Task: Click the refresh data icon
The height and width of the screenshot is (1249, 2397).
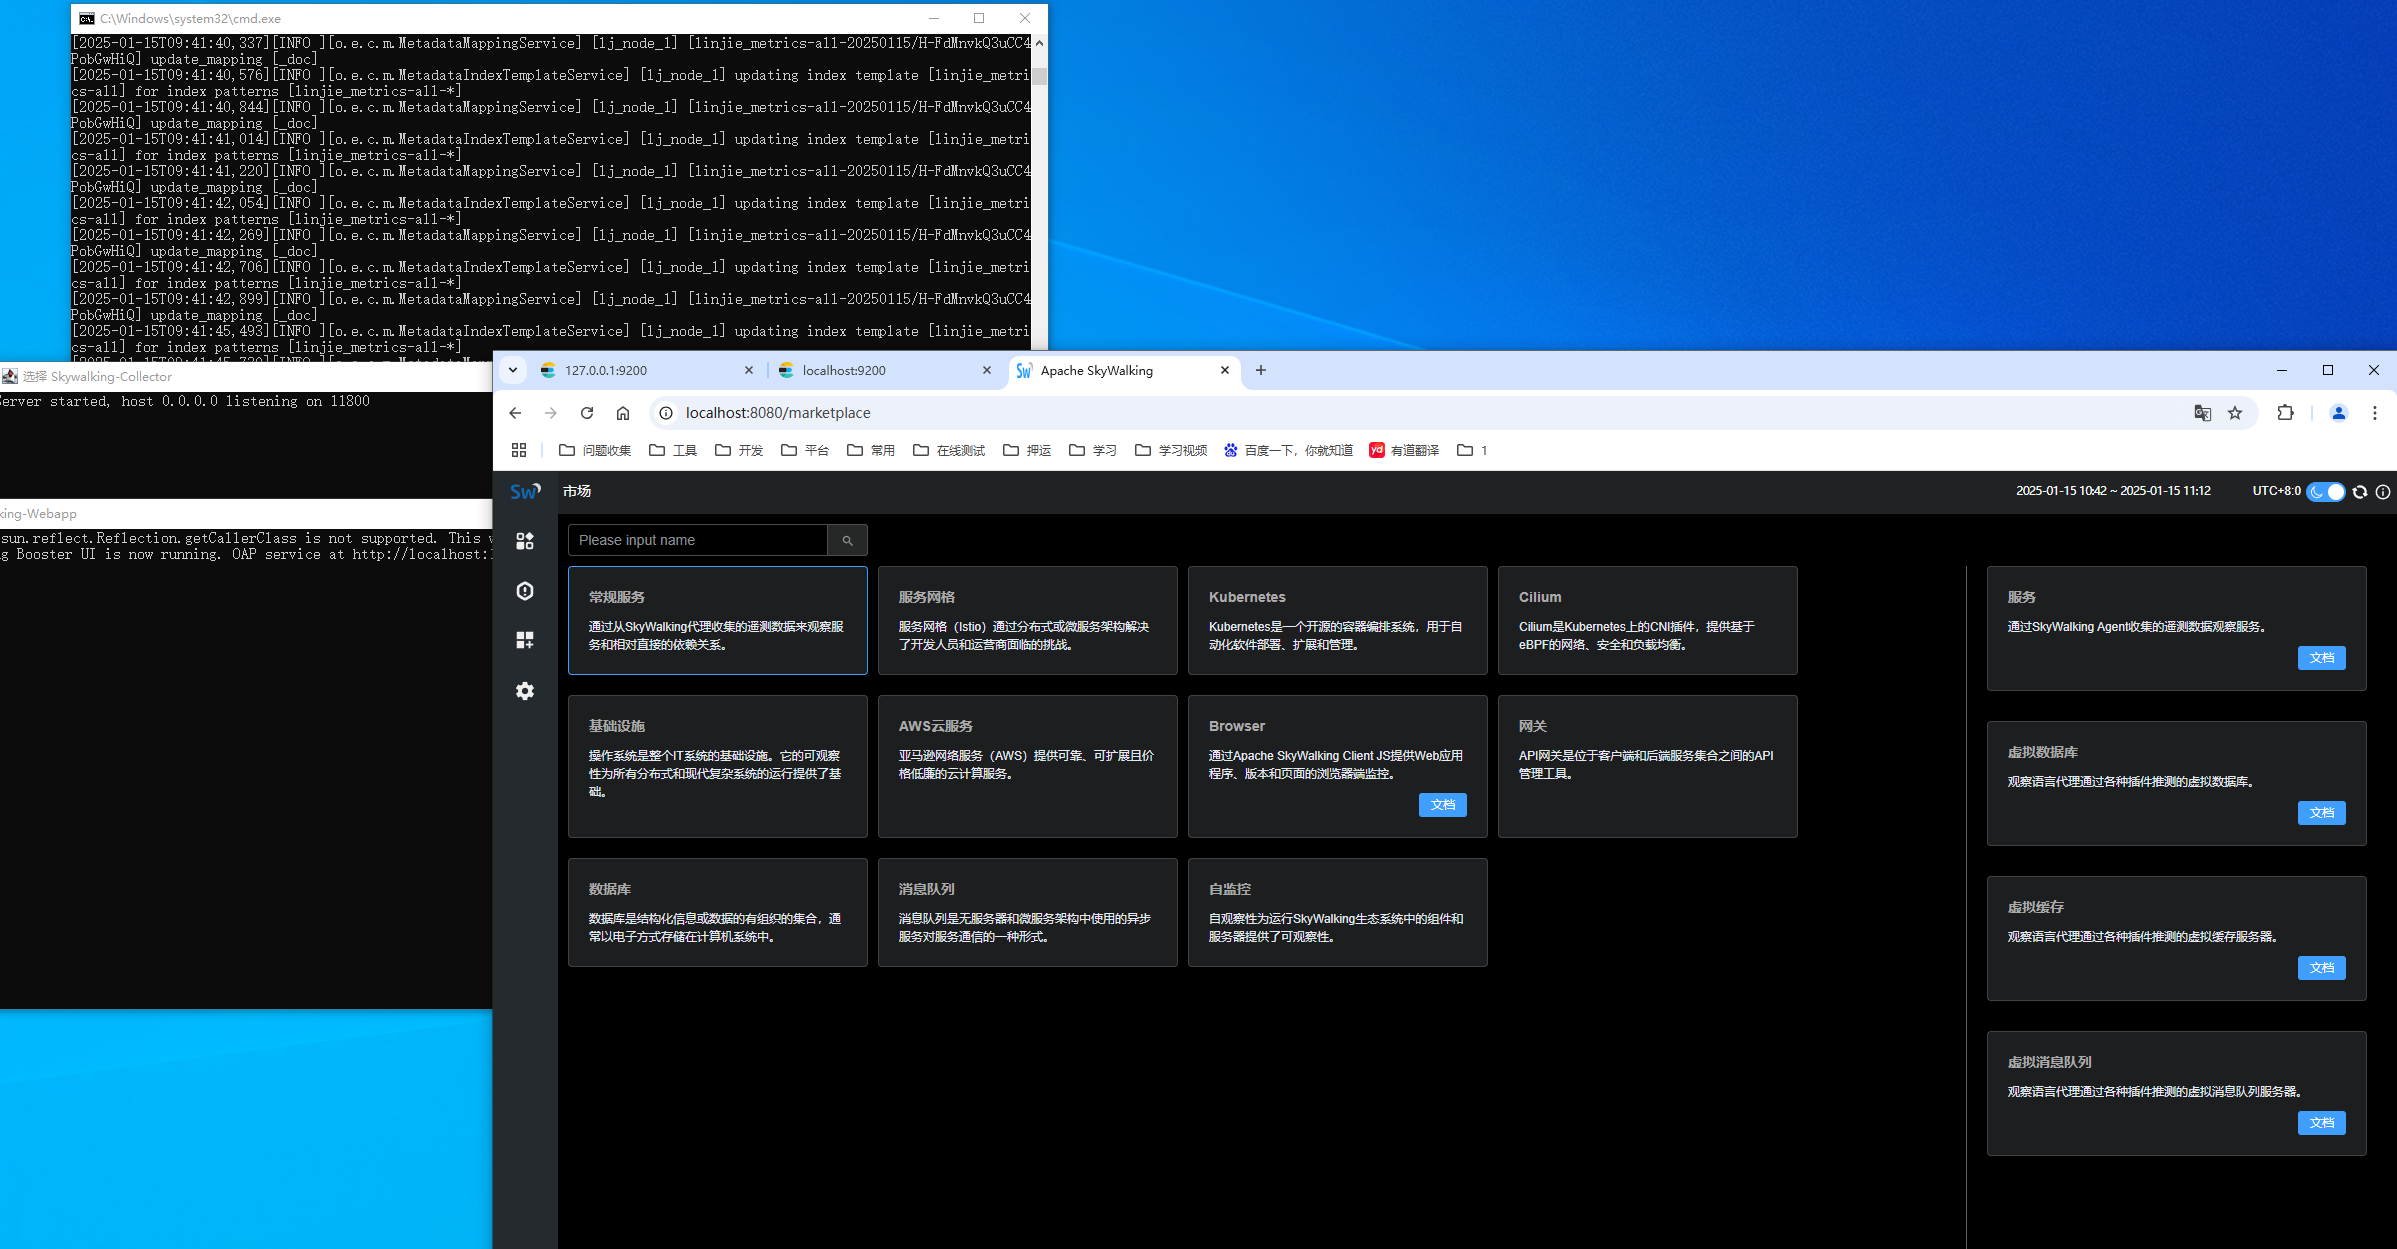Action: click(2360, 492)
